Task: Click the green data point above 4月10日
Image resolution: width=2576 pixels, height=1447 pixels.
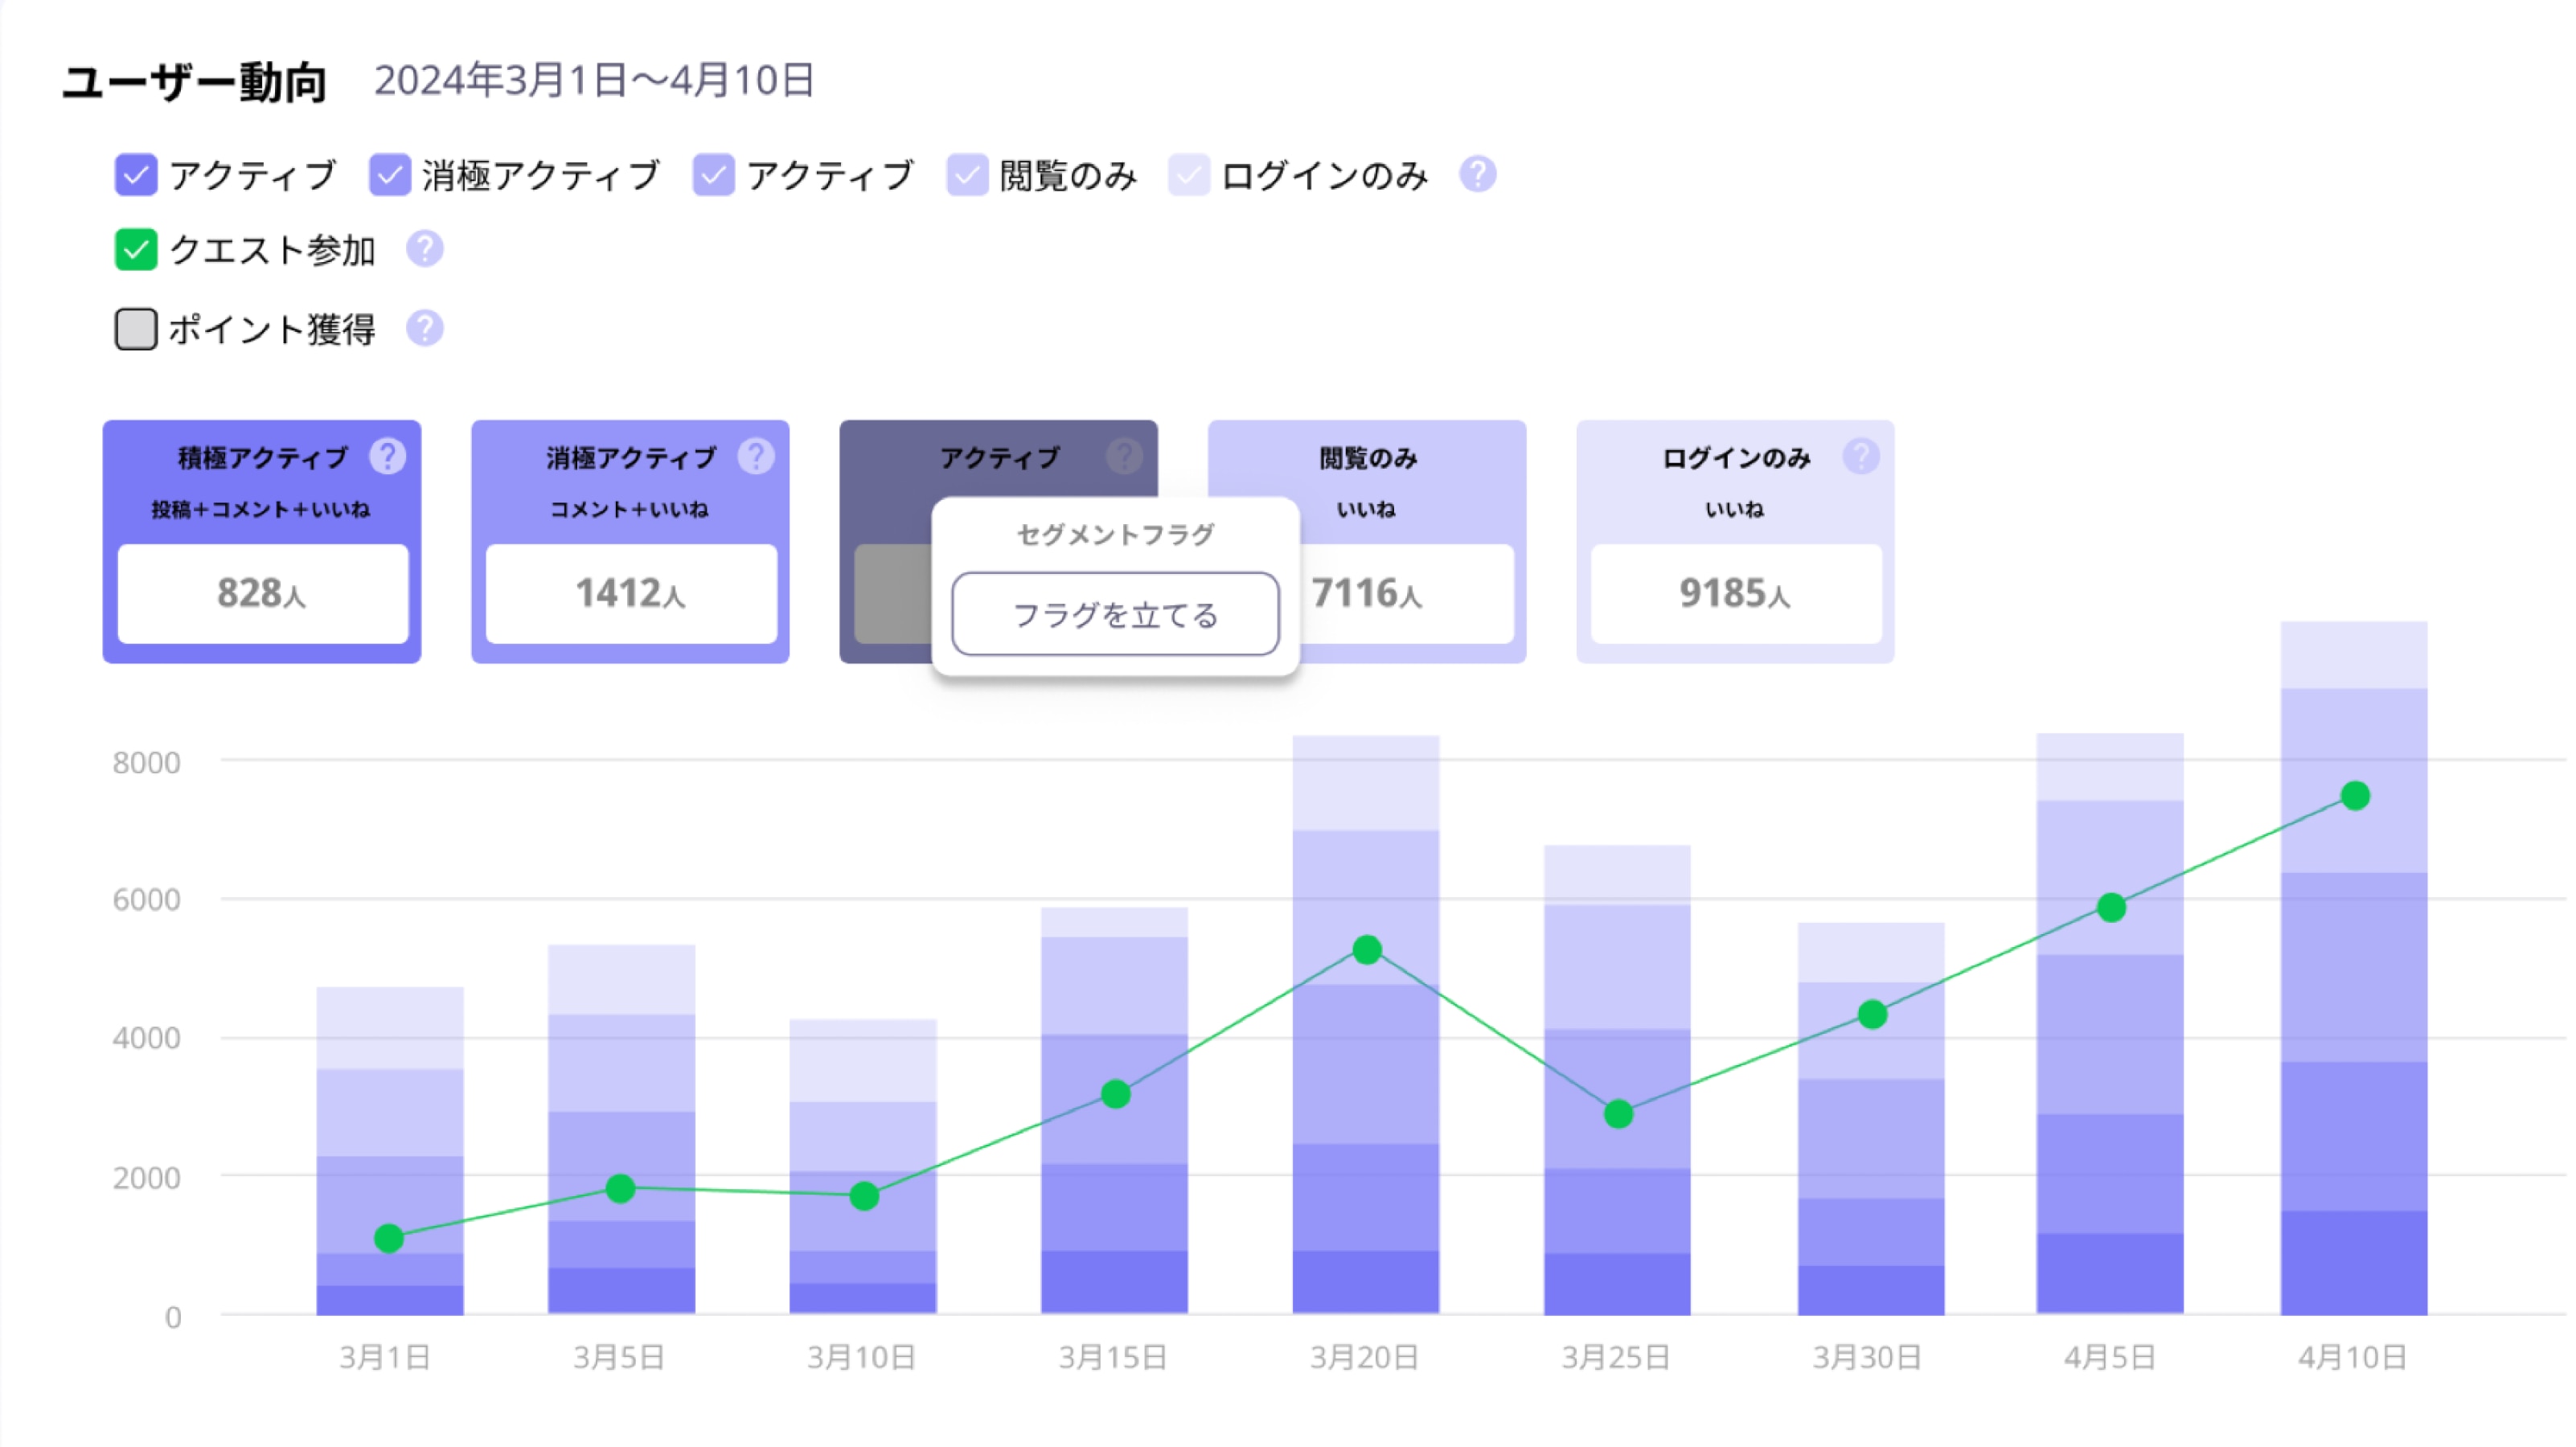Action: tap(2356, 796)
